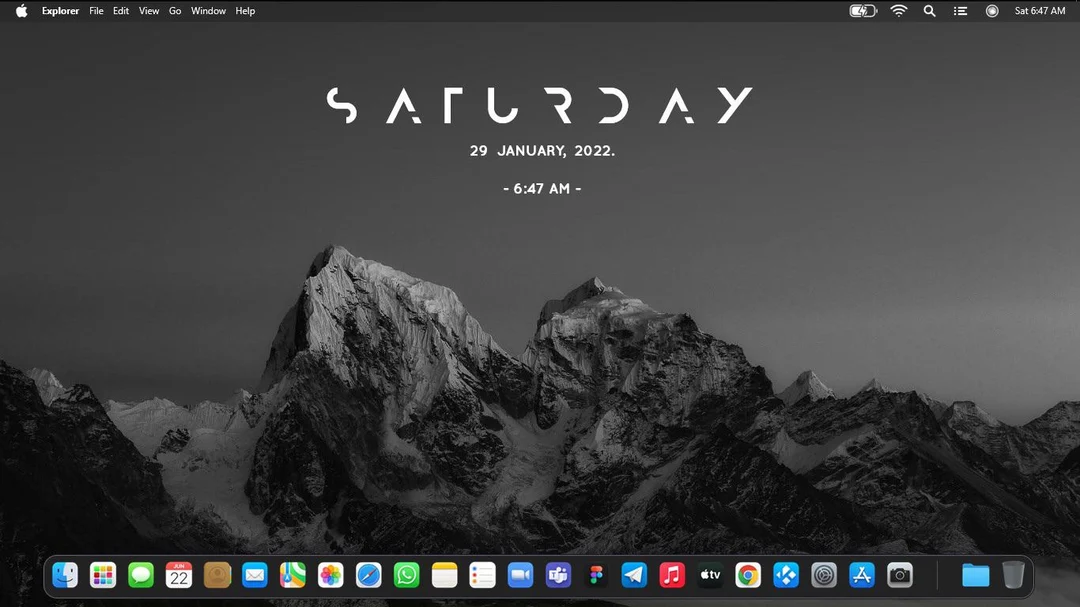Launch the Photos app
Image resolution: width=1080 pixels, height=607 pixels.
point(331,575)
